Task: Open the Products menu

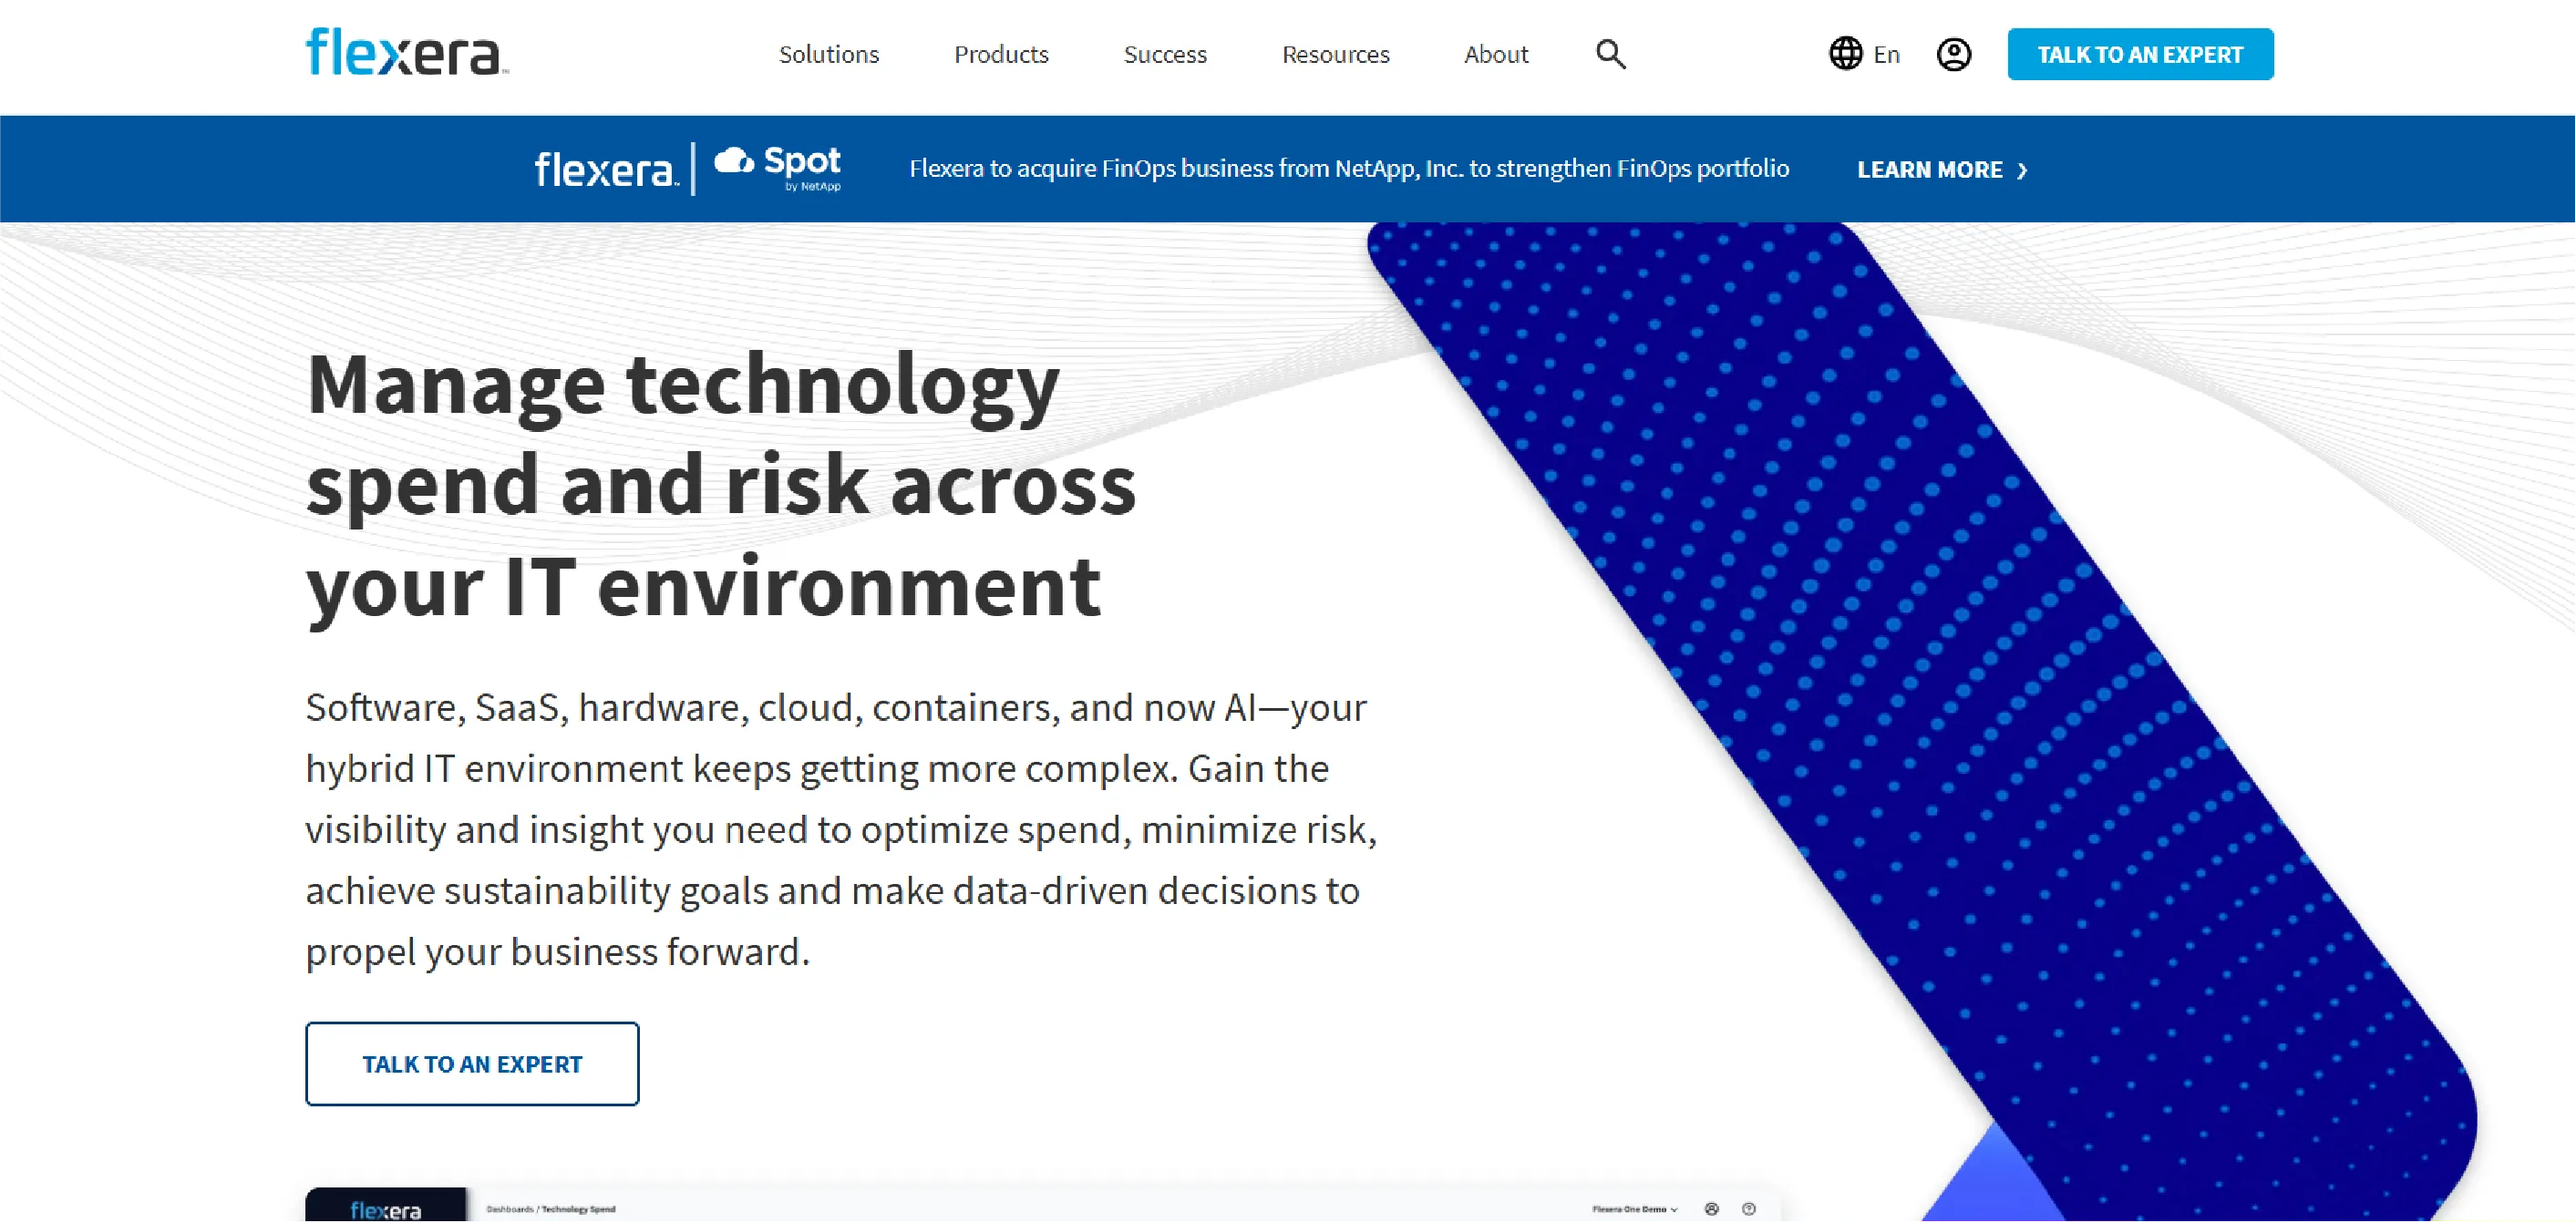Action: pyautogui.click(x=1001, y=54)
